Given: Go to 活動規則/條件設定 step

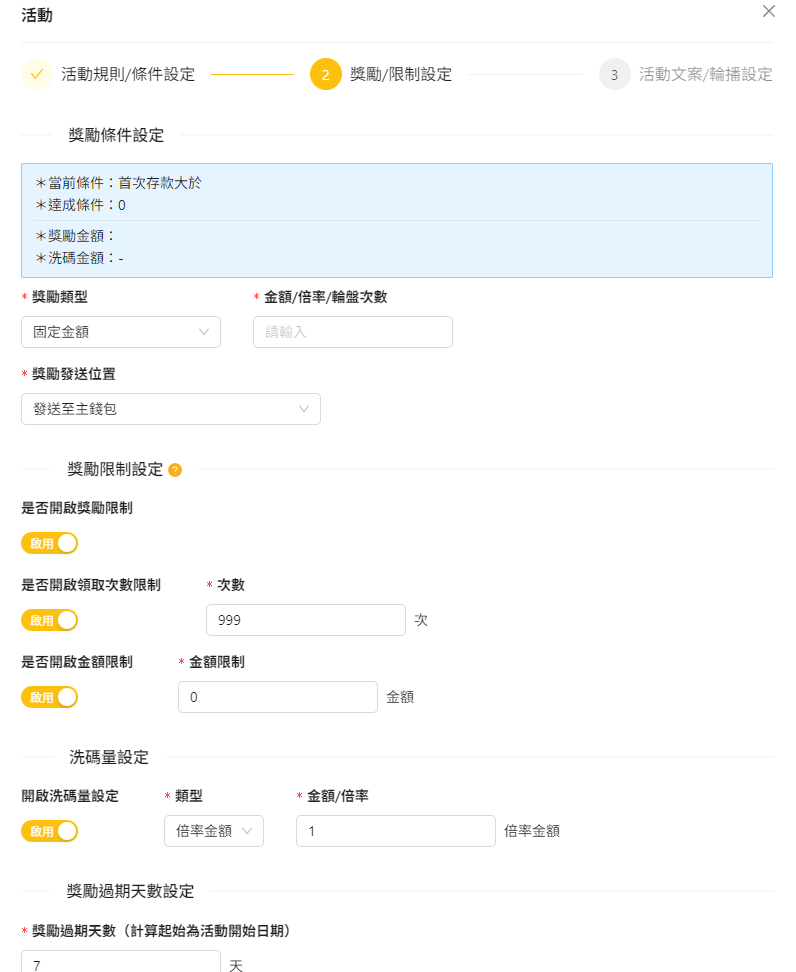Looking at the screenshot, I should click(128, 74).
